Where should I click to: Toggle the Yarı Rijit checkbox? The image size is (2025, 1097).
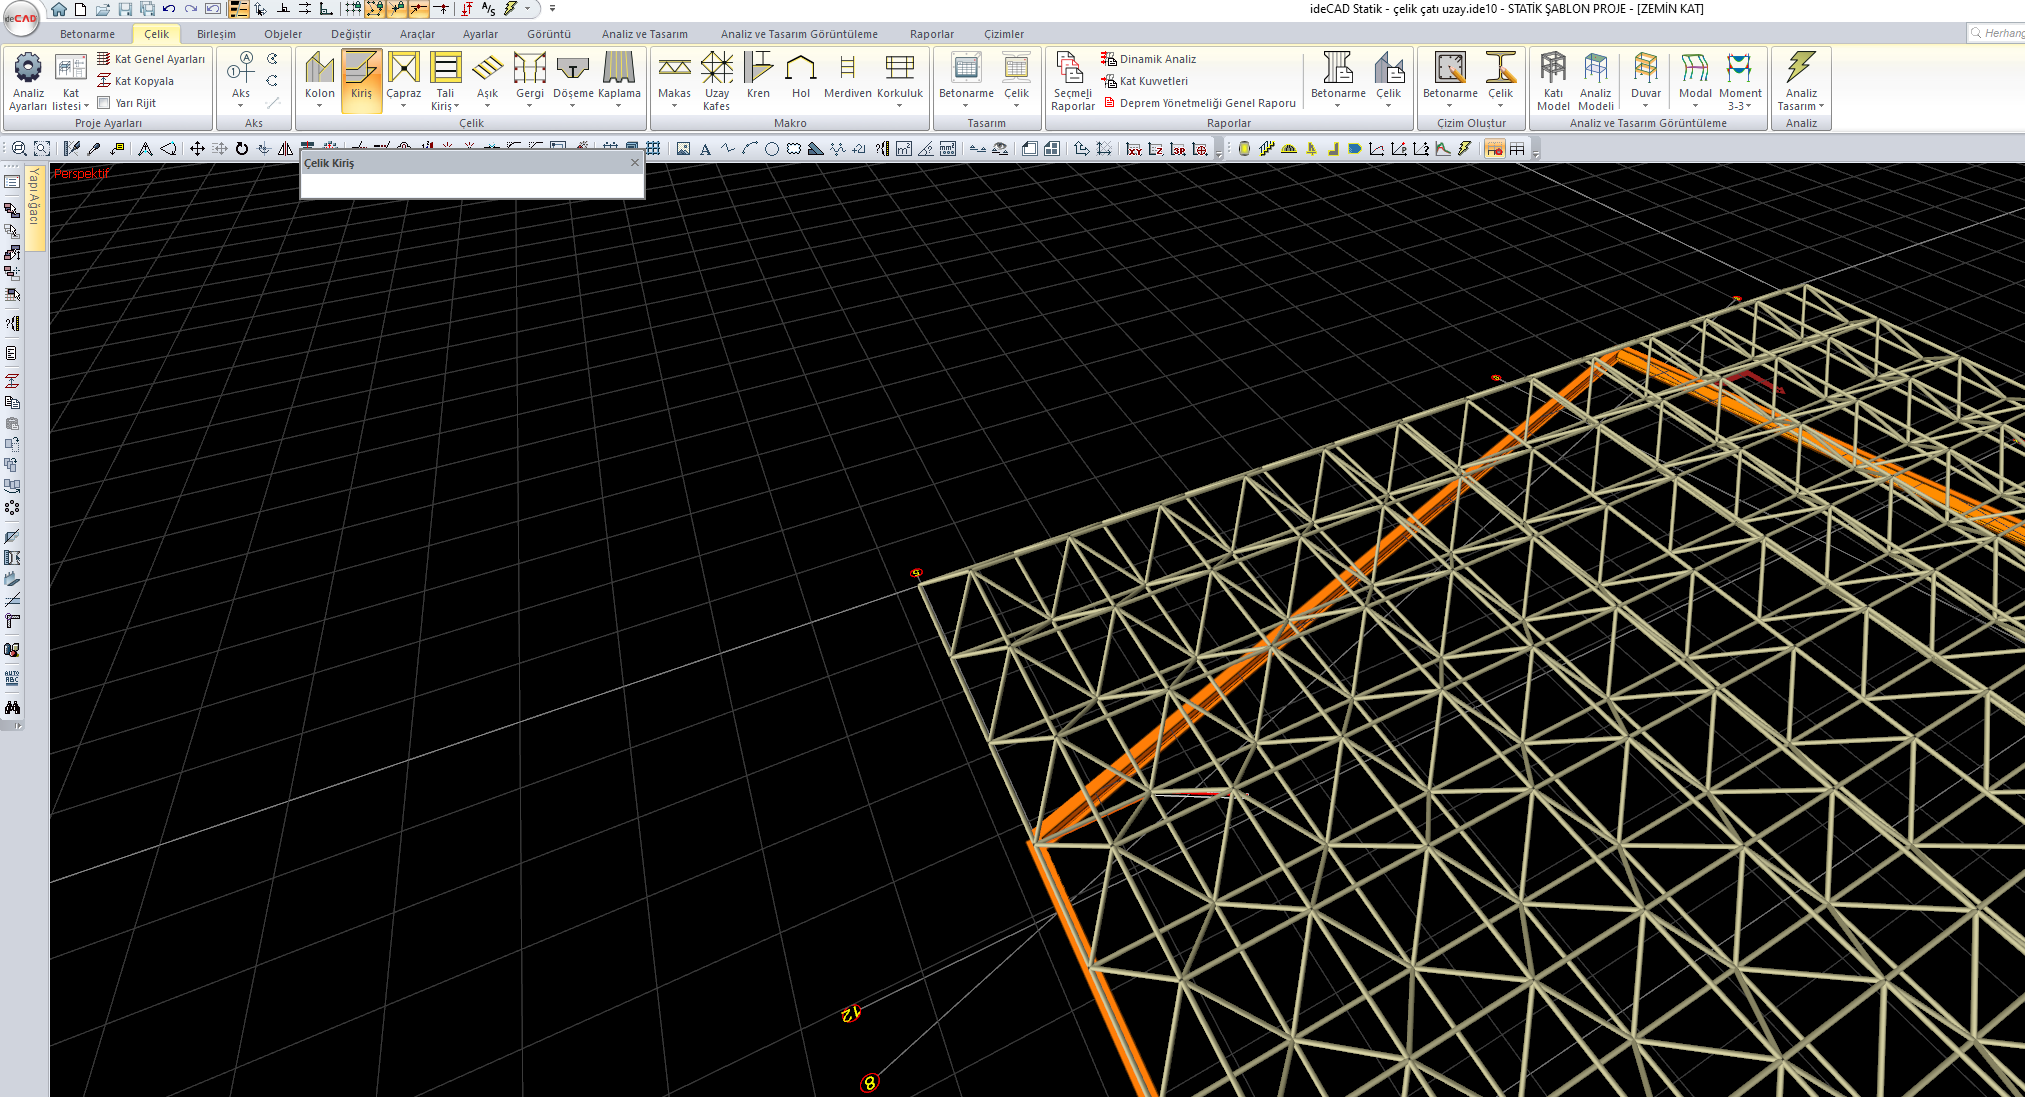pyautogui.click(x=103, y=102)
